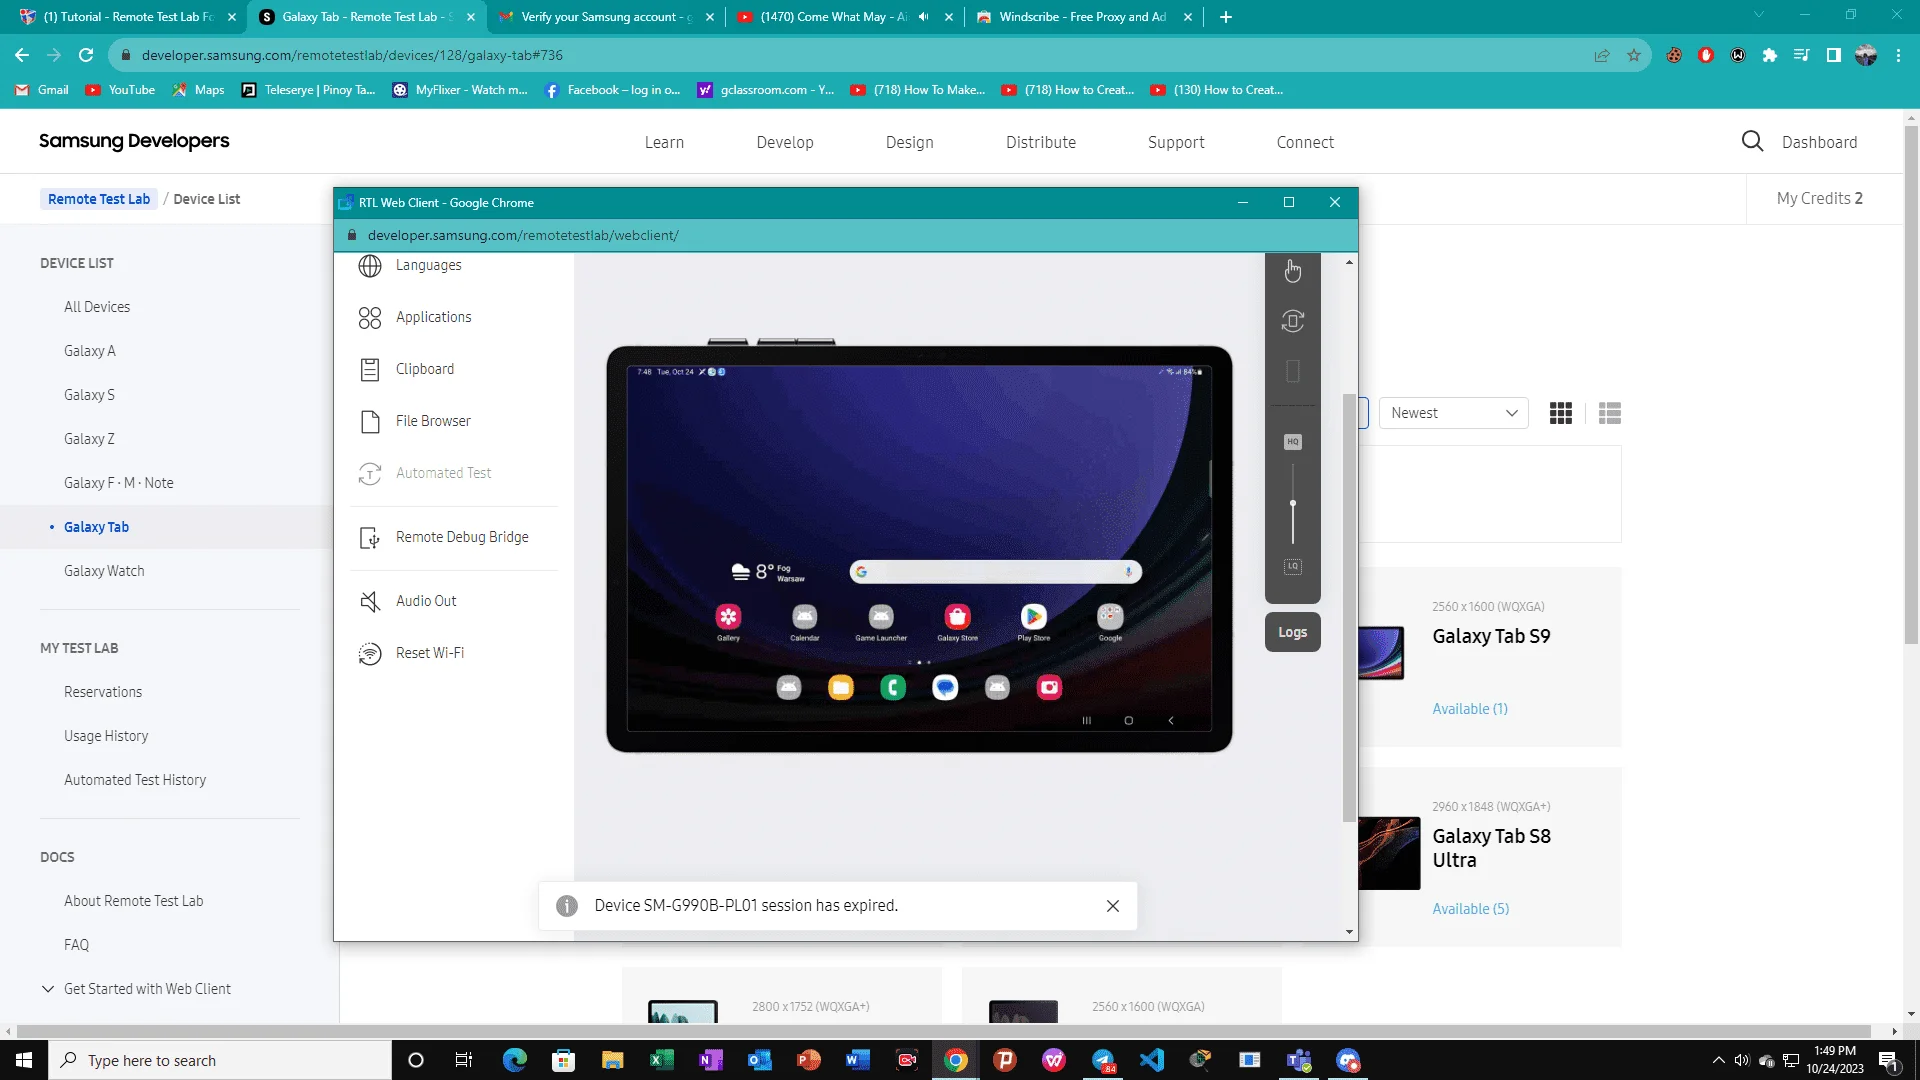Click the rotate screen icon

pos(1293,321)
